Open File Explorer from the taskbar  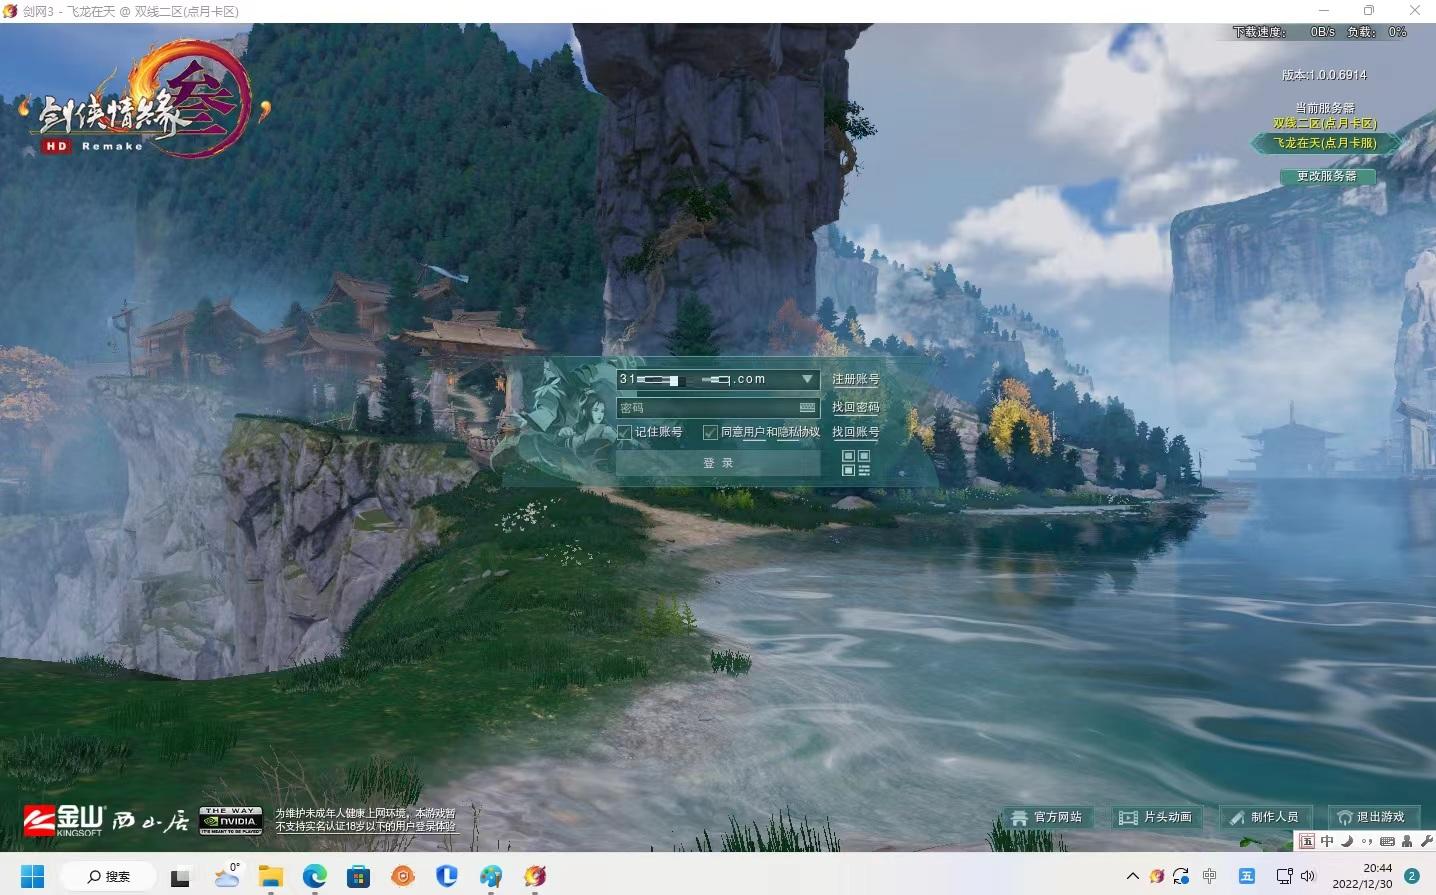click(x=271, y=877)
